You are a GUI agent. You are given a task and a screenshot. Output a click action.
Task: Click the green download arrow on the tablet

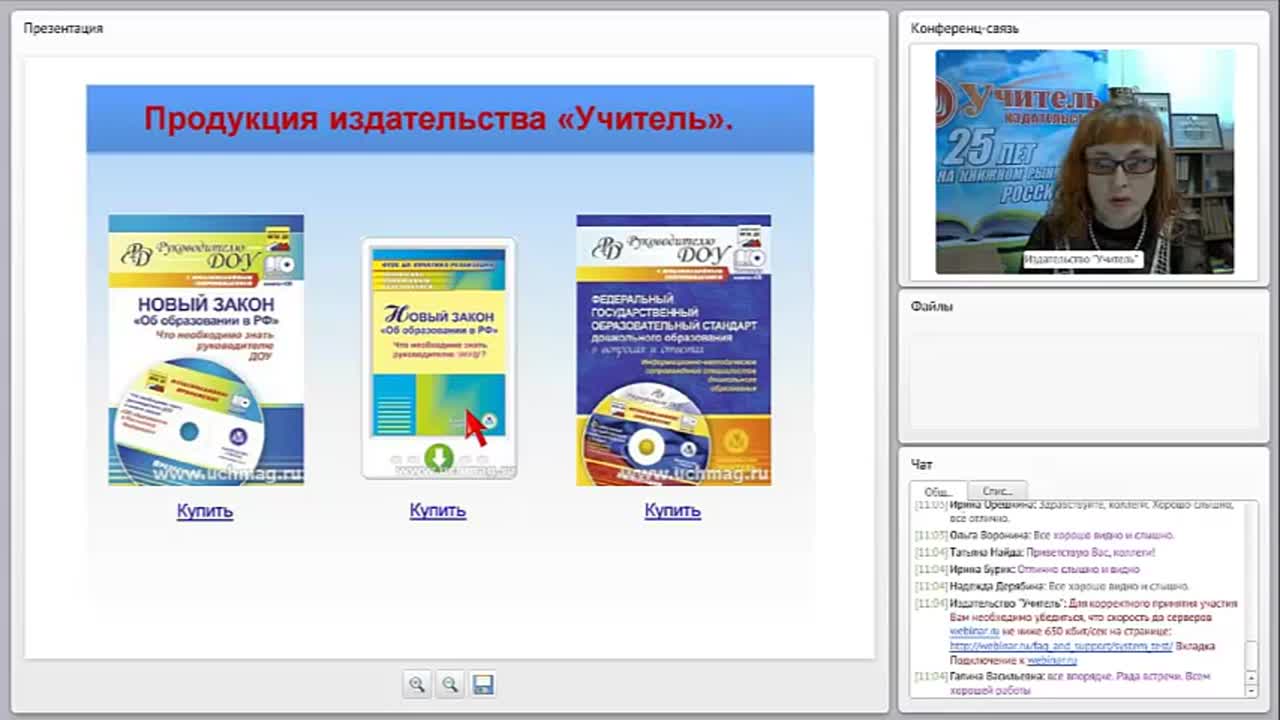pyautogui.click(x=439, y=457)
